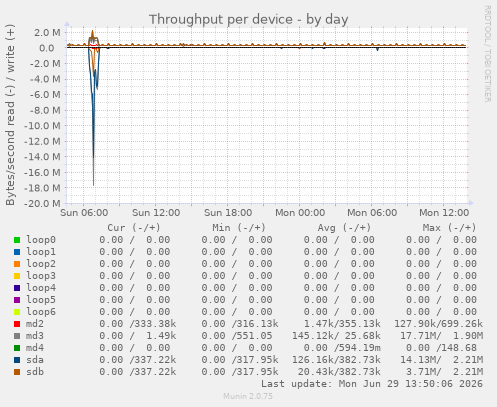Image resolution: width=497 pixels, height=407 pixels.
Task: Click md3 max read value '17.71M/ 1.90M'
Action: 442,336
